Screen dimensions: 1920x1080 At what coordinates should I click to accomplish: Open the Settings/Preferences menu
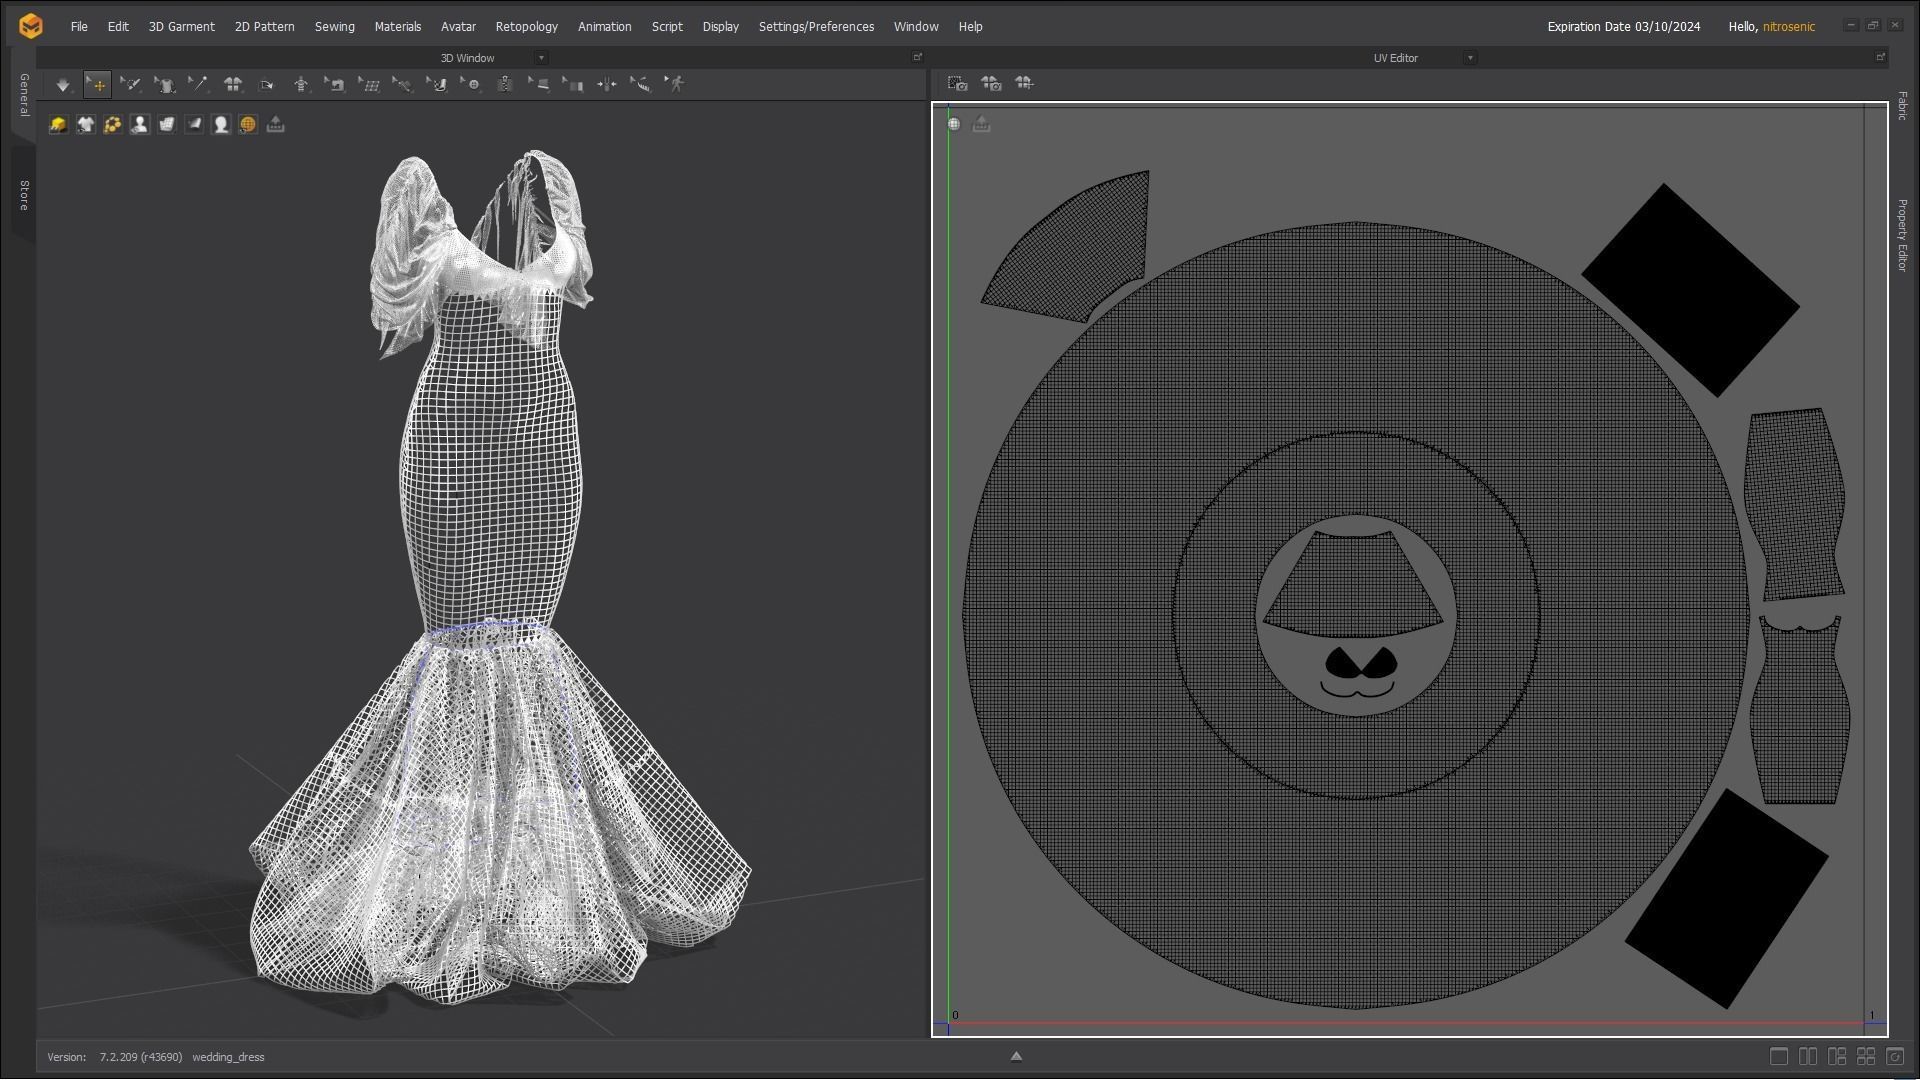click(816, 27)
